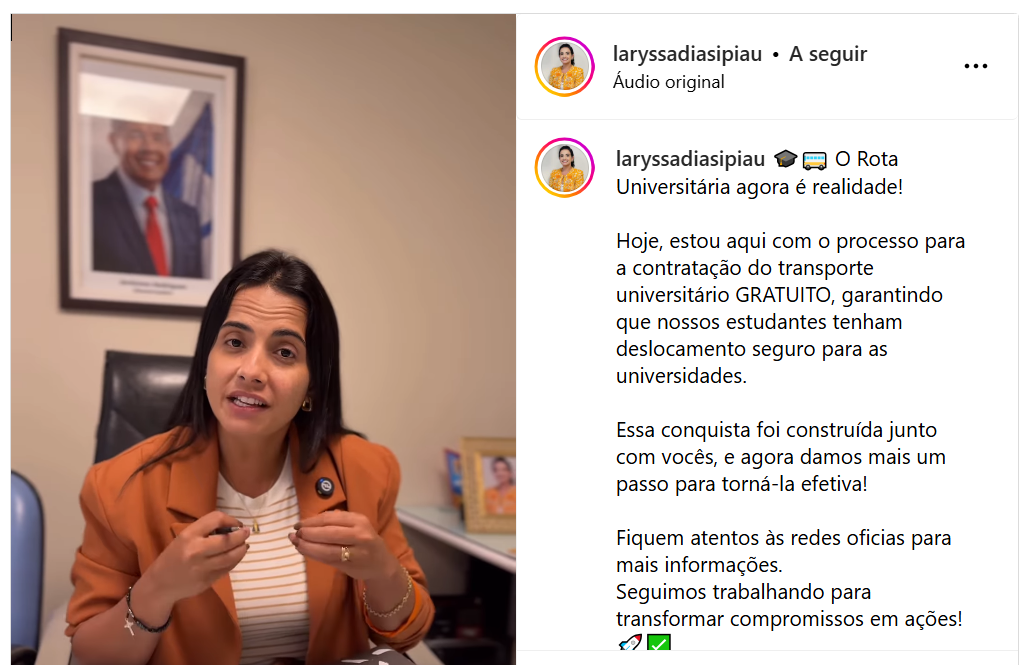Open the 'Áudio original' audio link
The height and width of the screenshot is (665, 1025).
pos(668,82)
